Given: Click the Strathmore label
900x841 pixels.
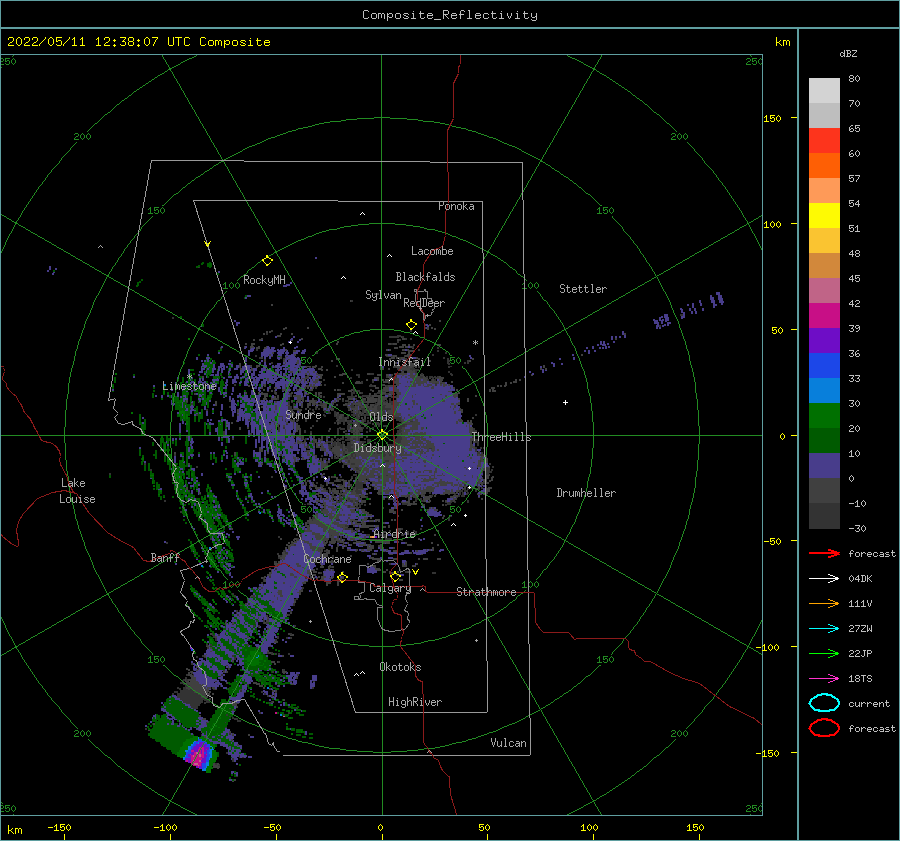Looking at the screenshot, I should click(x=486, y=592).
